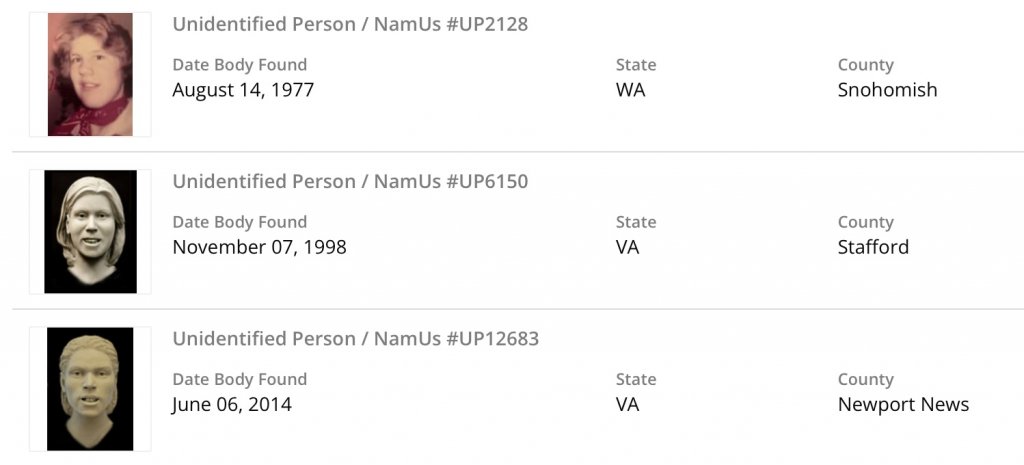This screenshot has width=1024, height=465.
Task: Click the date August 14, 1977
Action: (x=243, y=90)
